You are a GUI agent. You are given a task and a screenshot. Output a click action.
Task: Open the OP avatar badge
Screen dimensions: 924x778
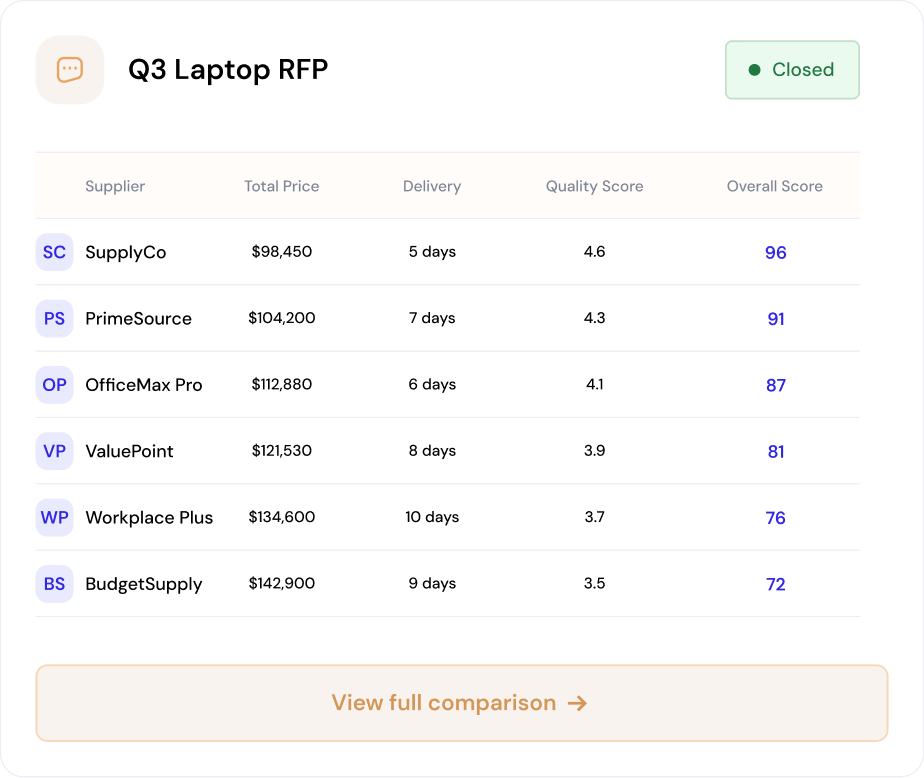(x=54, y=385)
